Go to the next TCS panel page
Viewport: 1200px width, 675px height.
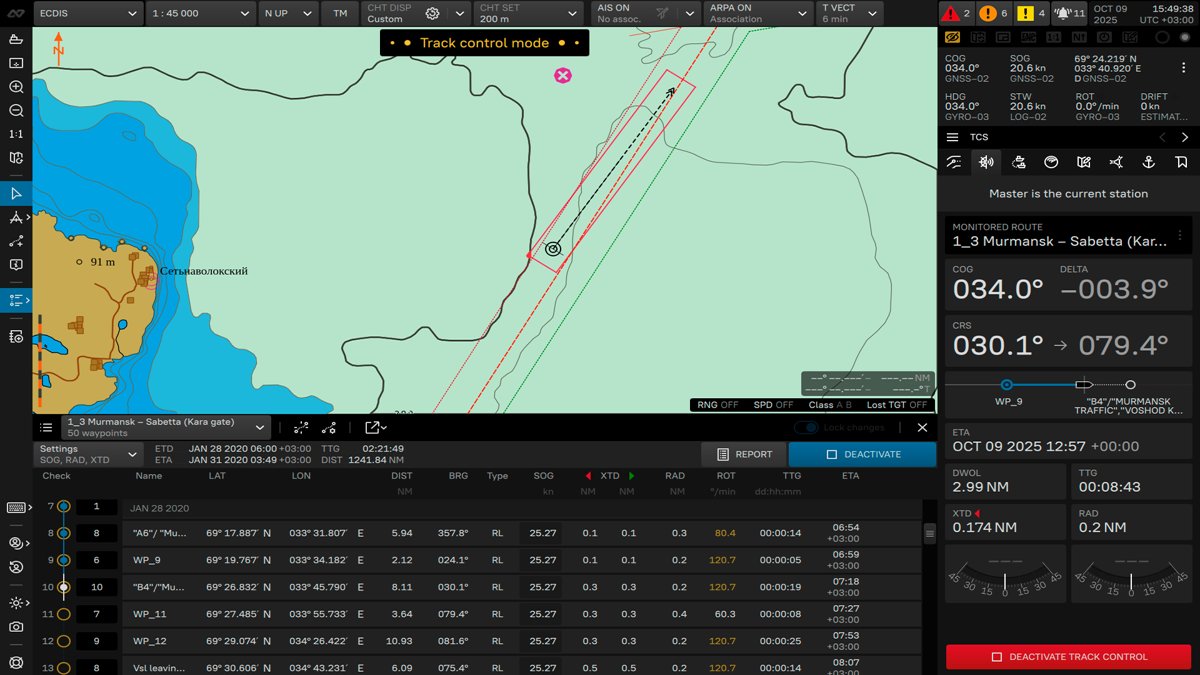click(x=1185, y=137)
